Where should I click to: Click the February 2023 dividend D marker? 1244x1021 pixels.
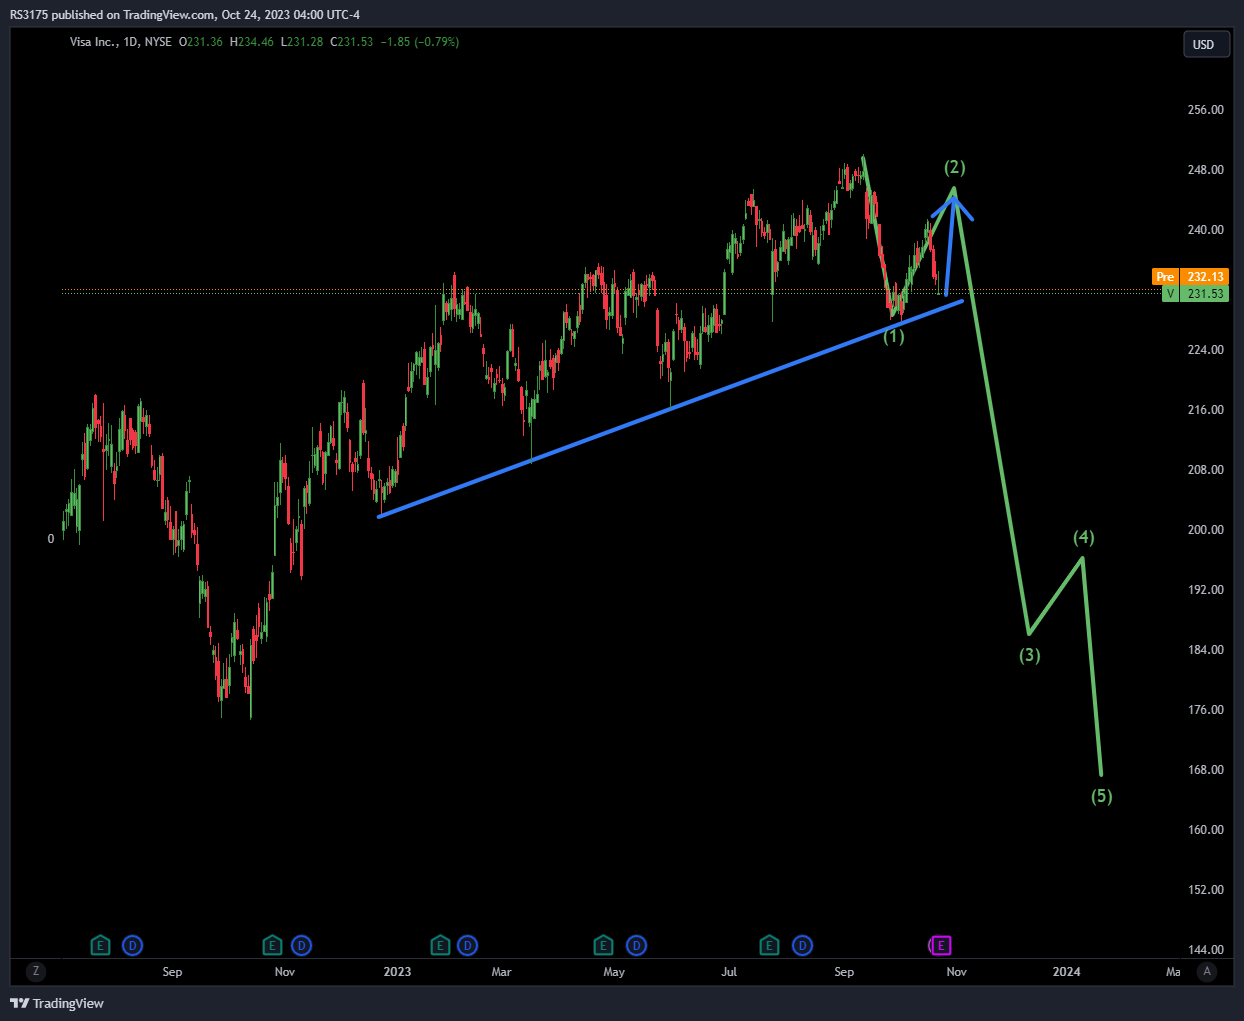(x=467, y=945)
